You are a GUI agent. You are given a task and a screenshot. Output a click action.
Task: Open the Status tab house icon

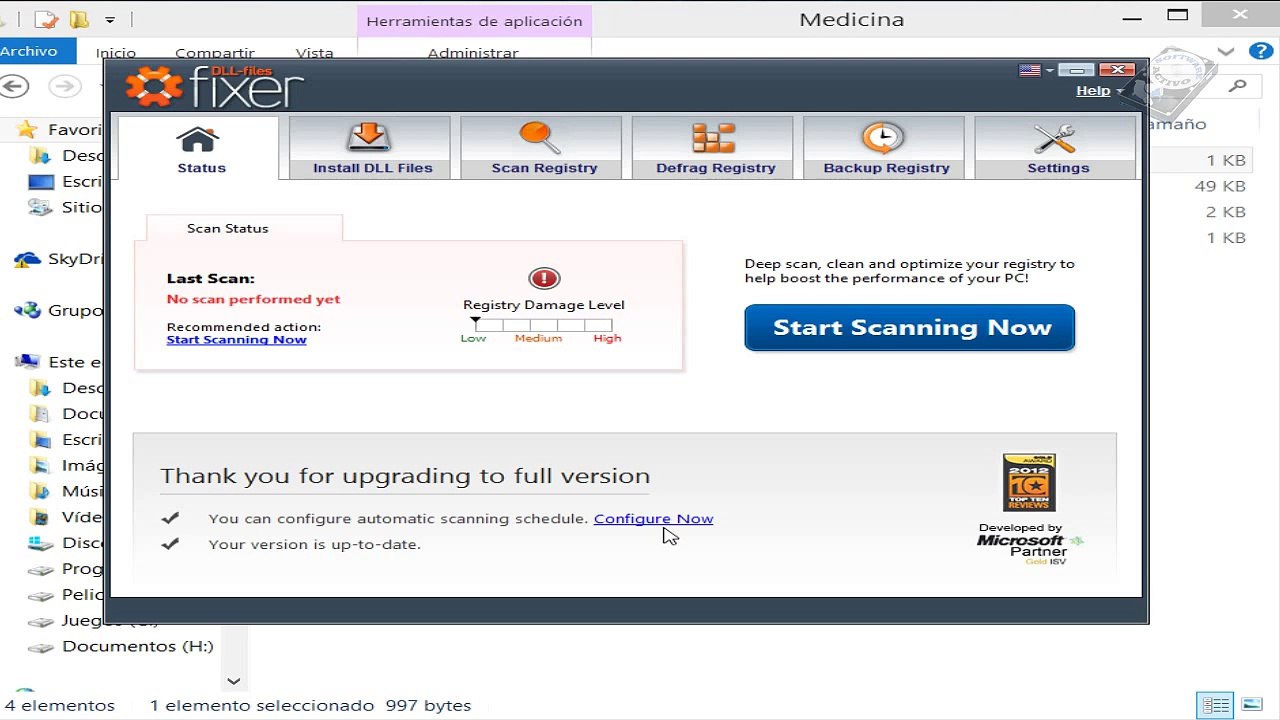[198, 138]
